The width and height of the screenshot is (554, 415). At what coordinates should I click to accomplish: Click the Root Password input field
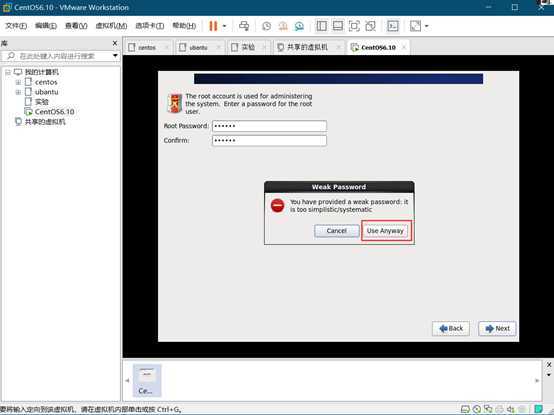(x=269, y=126)
